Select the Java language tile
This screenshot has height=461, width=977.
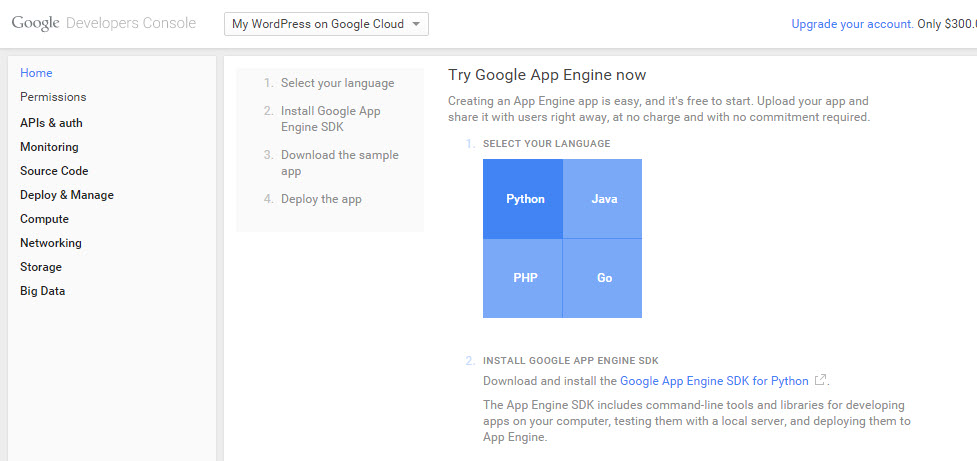click(x=603, y=199)
